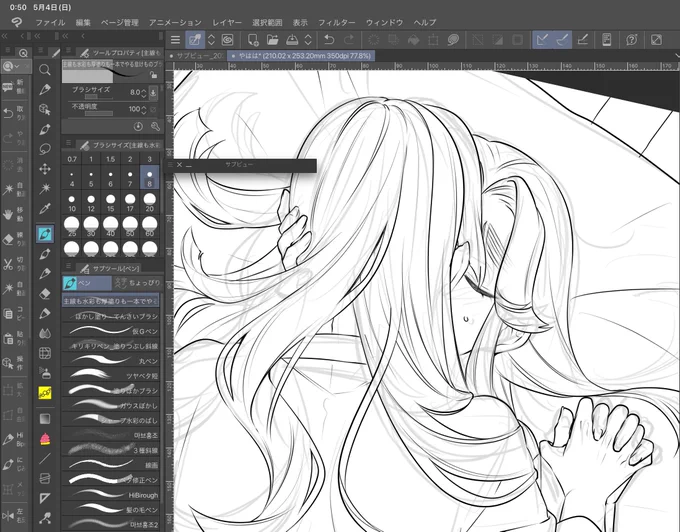Screen dimensions: 680x532
Task: Switch to the サブビュー canvas tab
Action: [196, 56]
